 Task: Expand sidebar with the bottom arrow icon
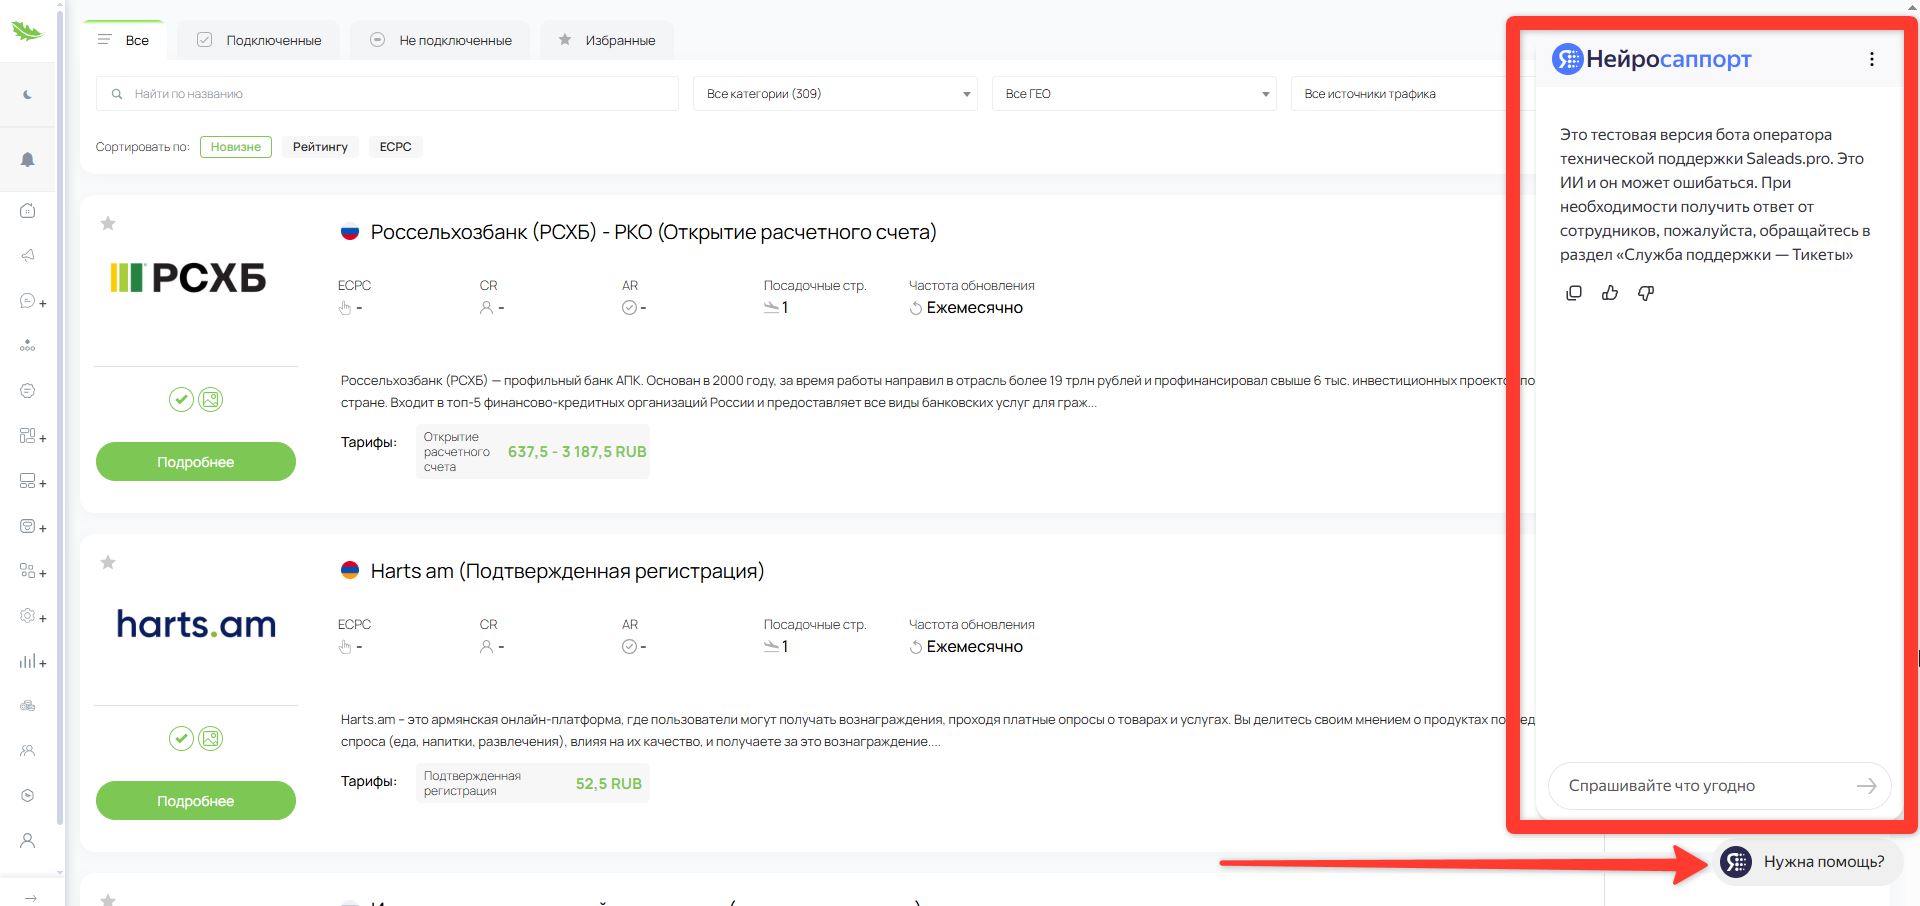pos(31,897)
